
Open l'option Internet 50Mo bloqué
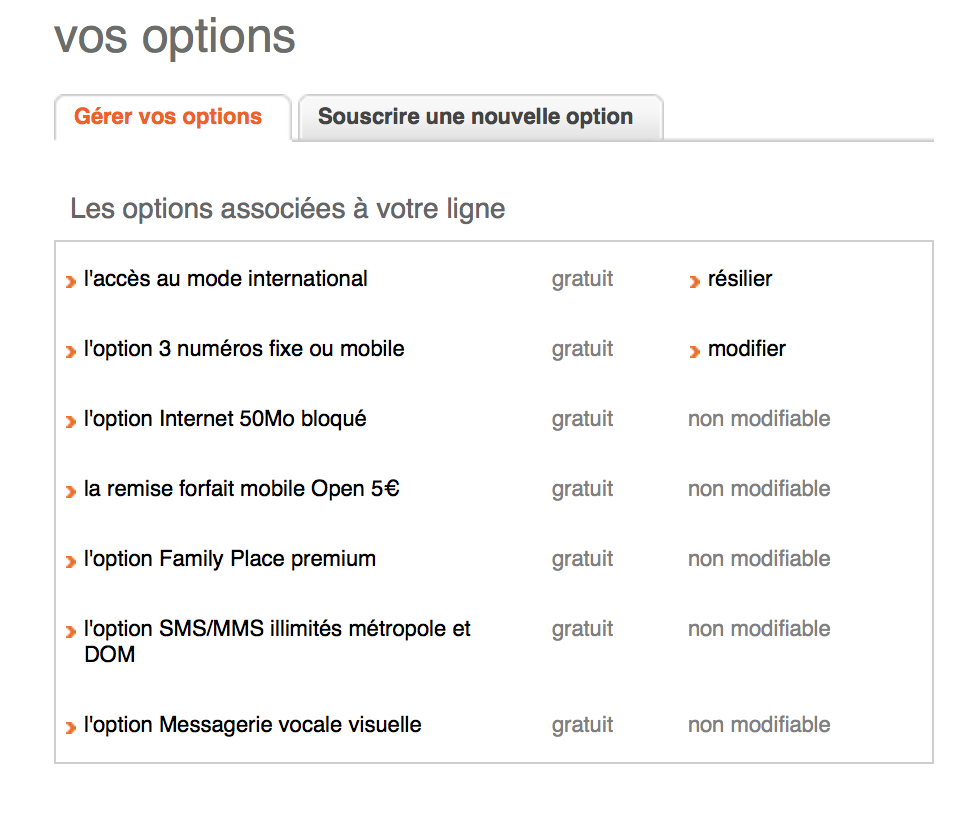pyautogui.click(x=225, y=419)
